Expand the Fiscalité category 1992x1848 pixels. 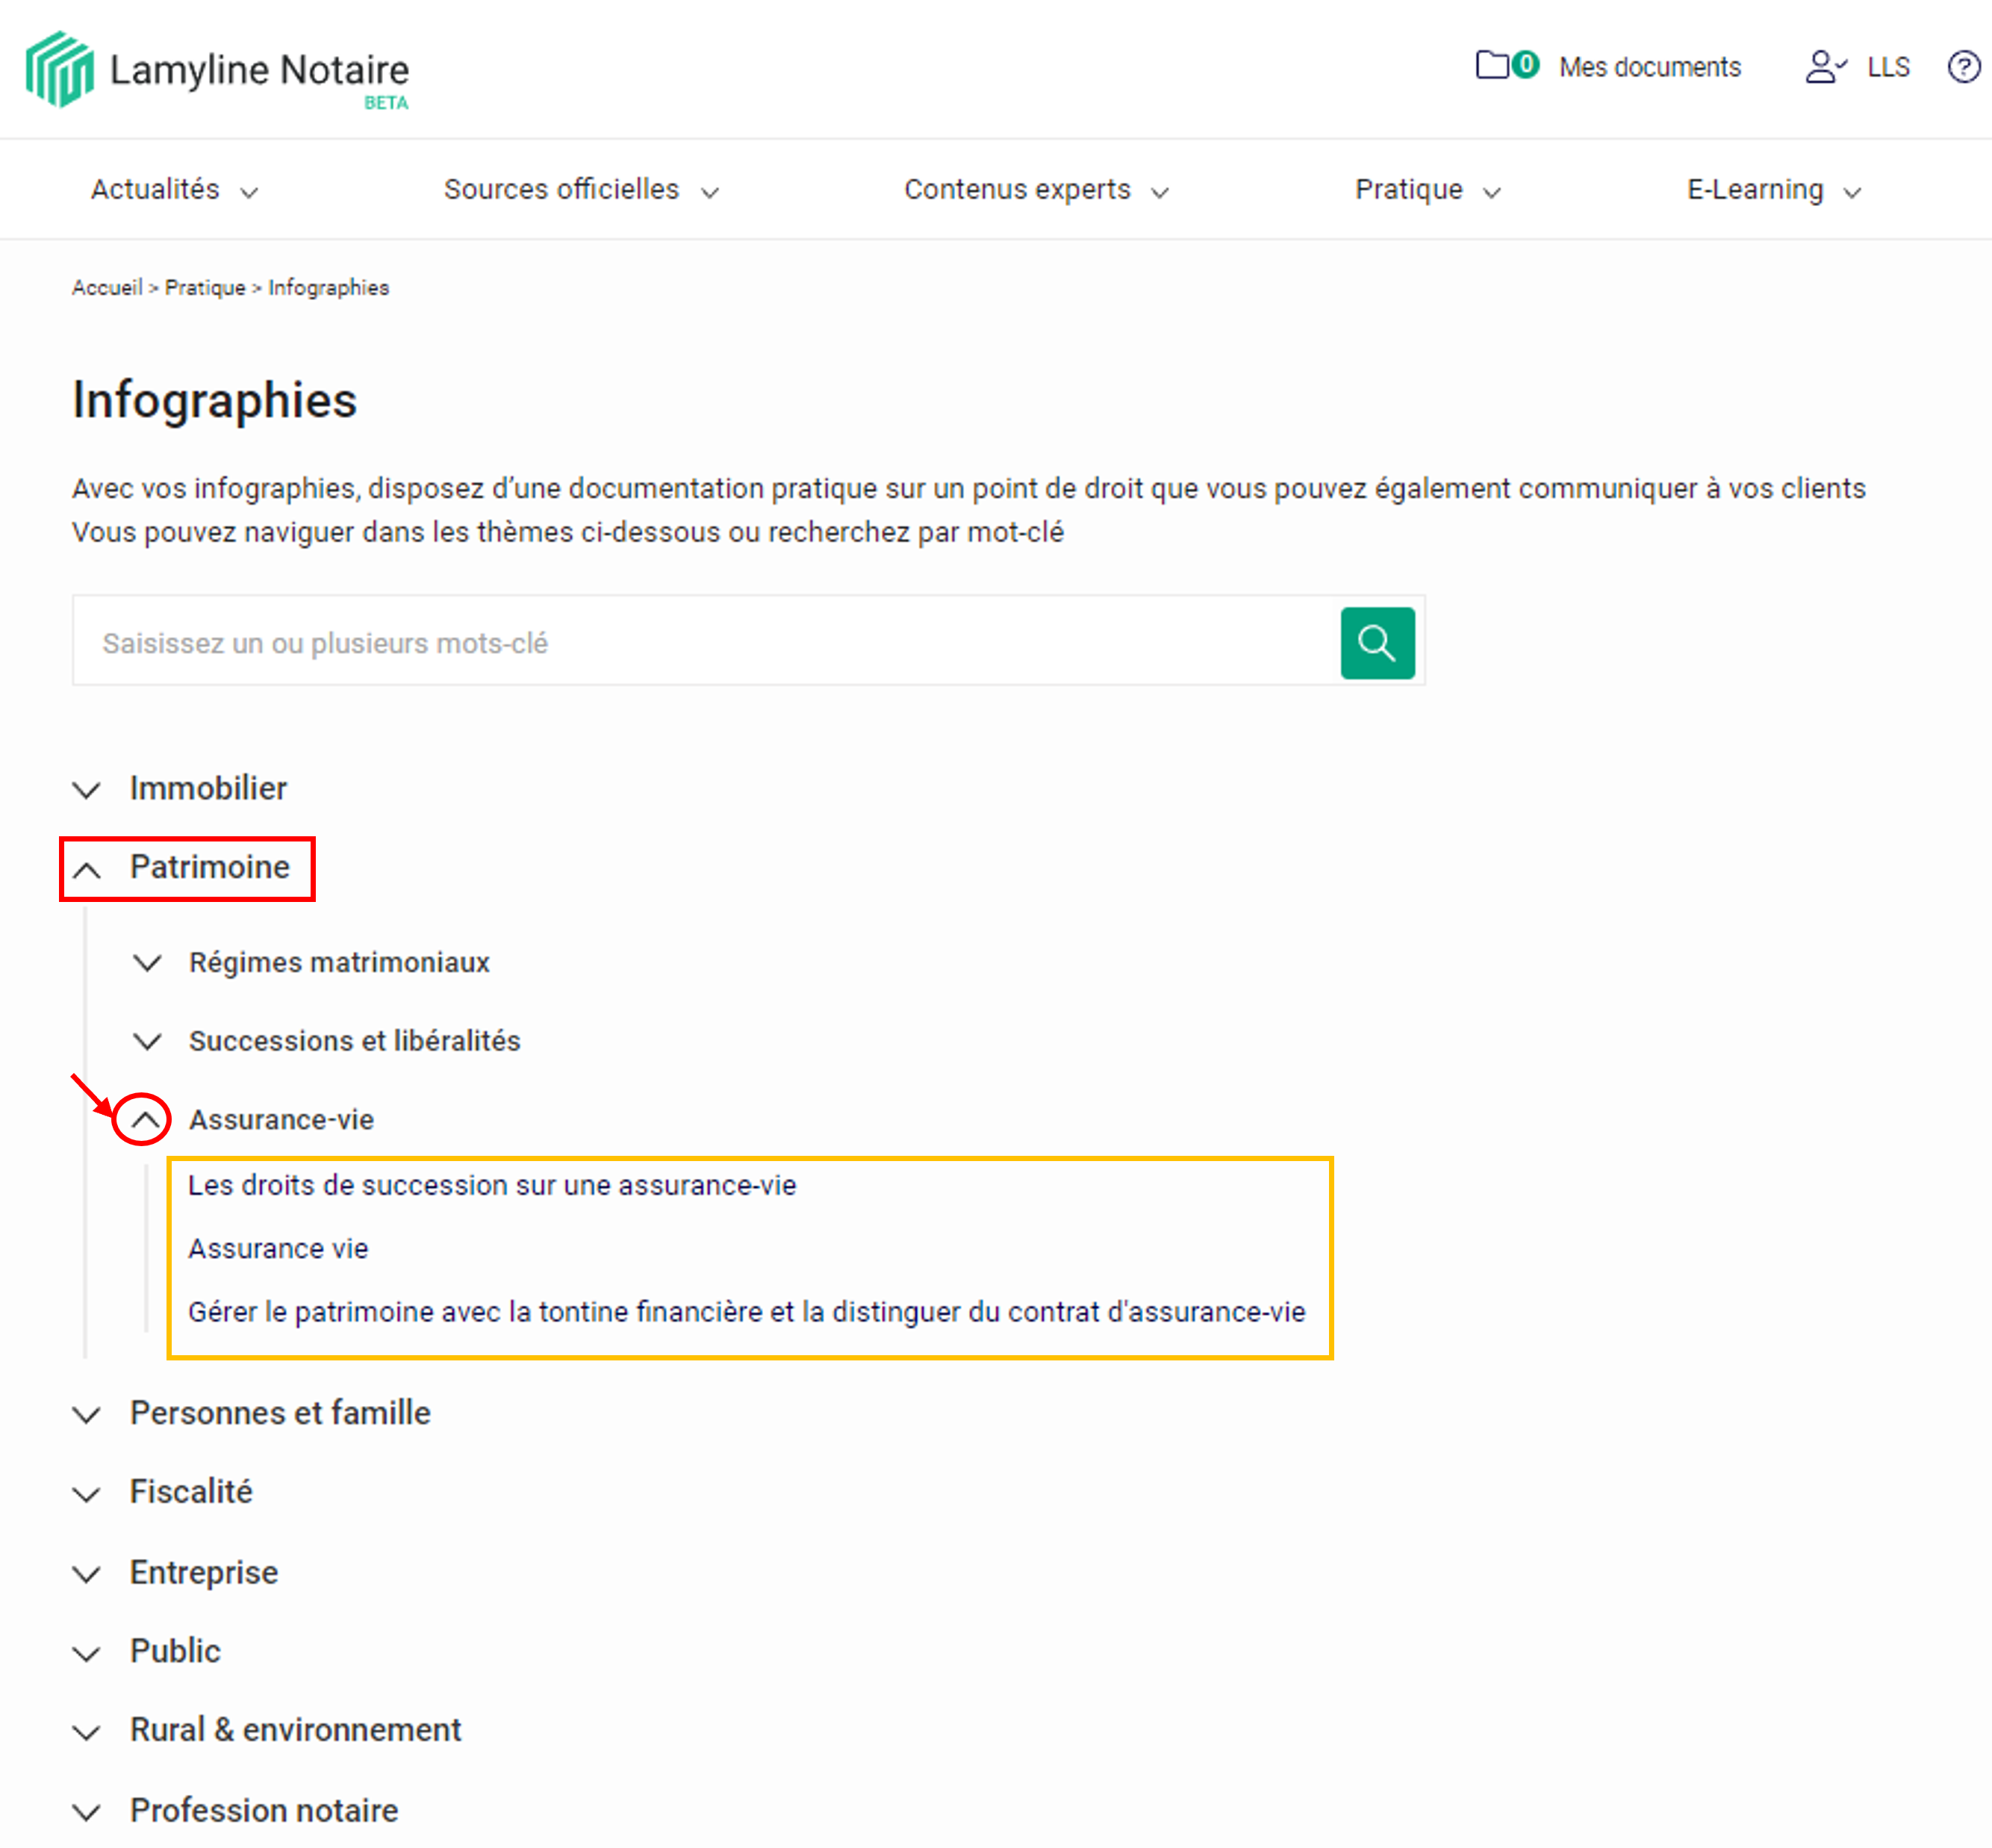(x=87, y=1494)
